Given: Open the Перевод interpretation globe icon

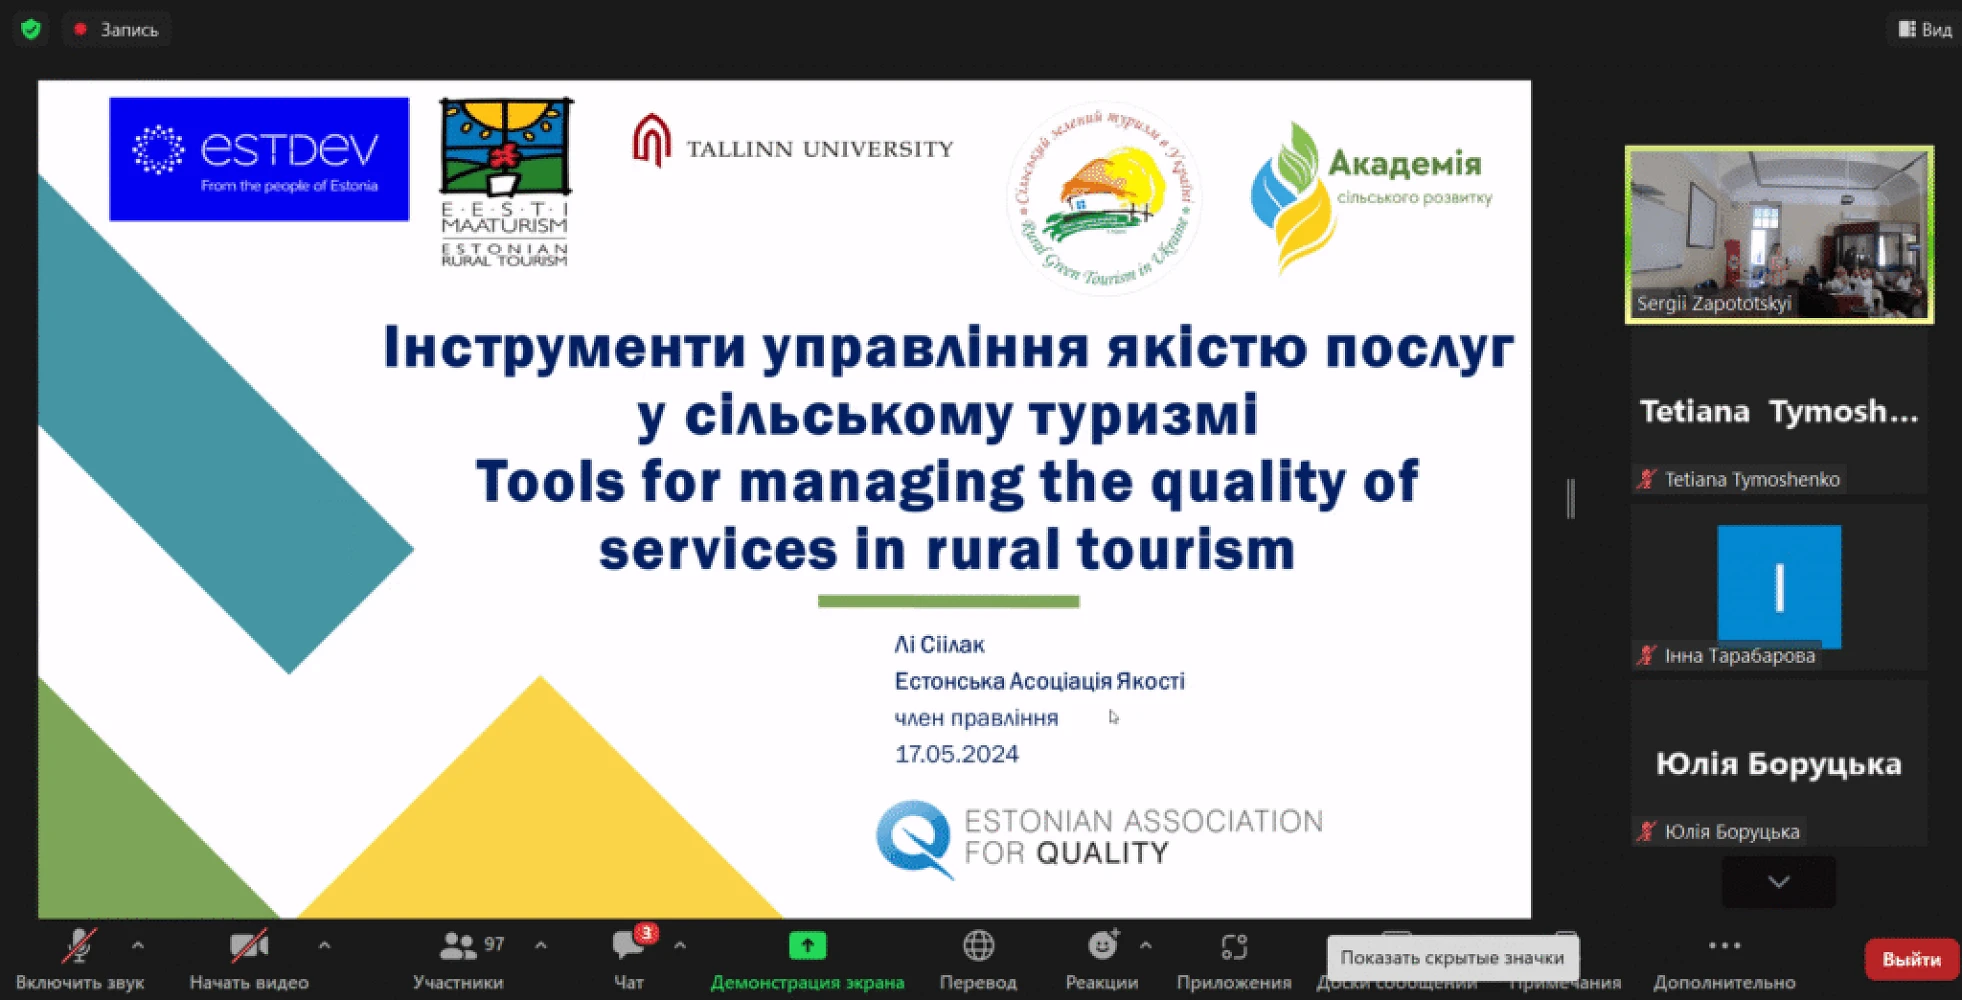Looking at the screenshot, I should point(978,959).
